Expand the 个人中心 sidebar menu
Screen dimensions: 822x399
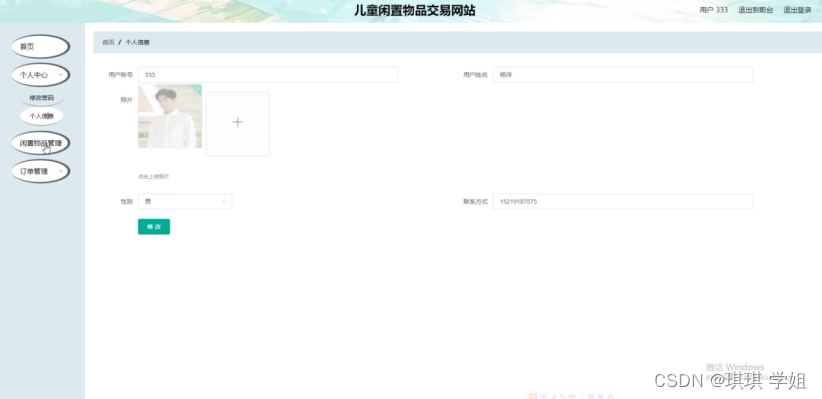(40, 75)
